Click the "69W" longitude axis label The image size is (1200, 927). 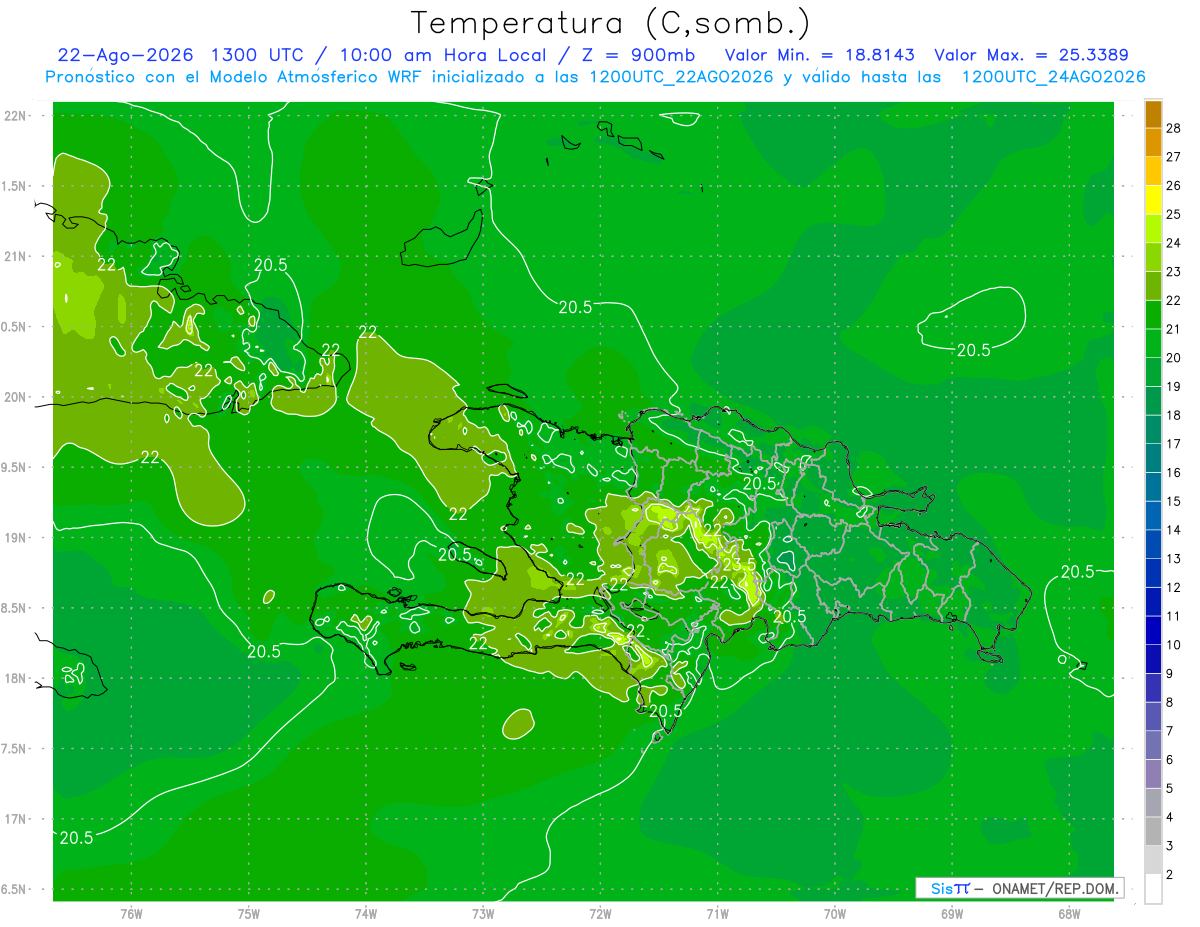point(952,914)
